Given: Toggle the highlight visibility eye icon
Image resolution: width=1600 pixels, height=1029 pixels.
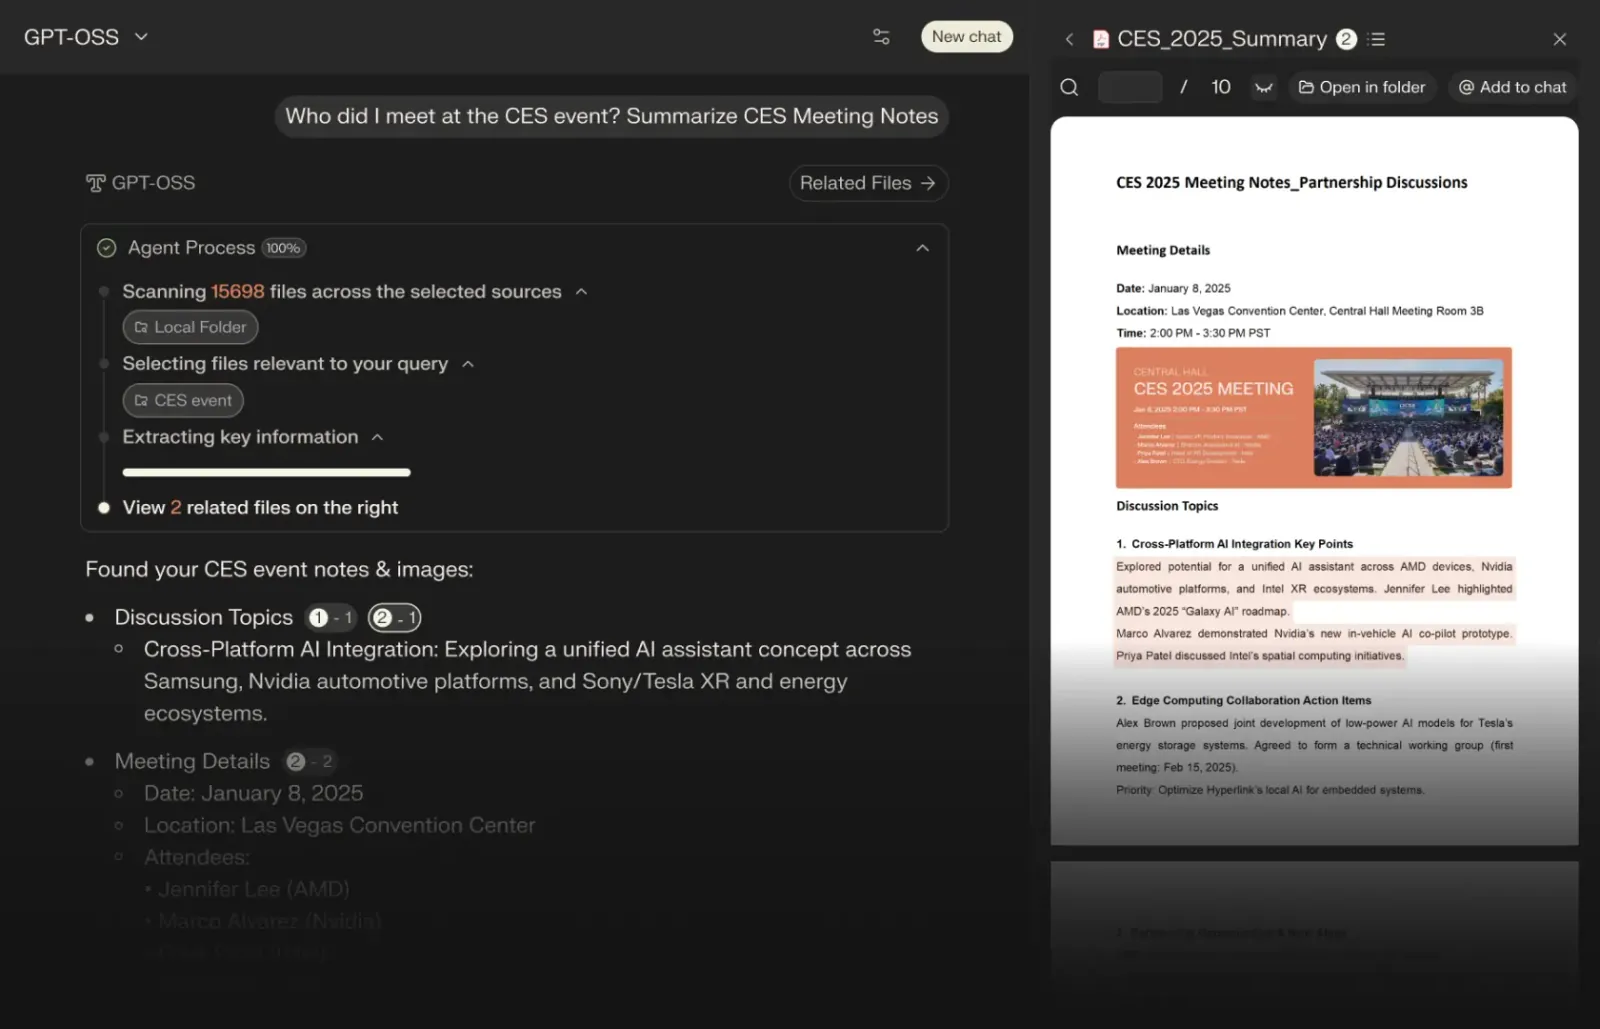Looking at the screenshot, I should (1264, 87).
